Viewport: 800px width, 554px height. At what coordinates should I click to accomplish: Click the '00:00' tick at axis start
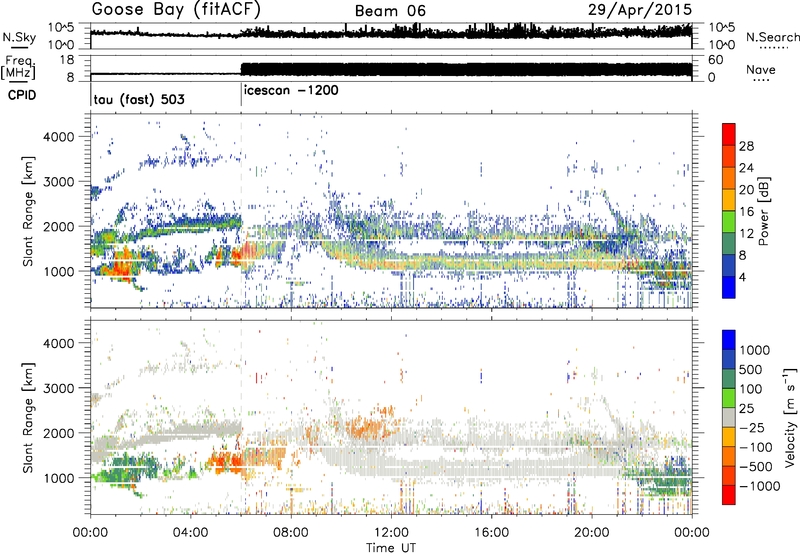90,533
